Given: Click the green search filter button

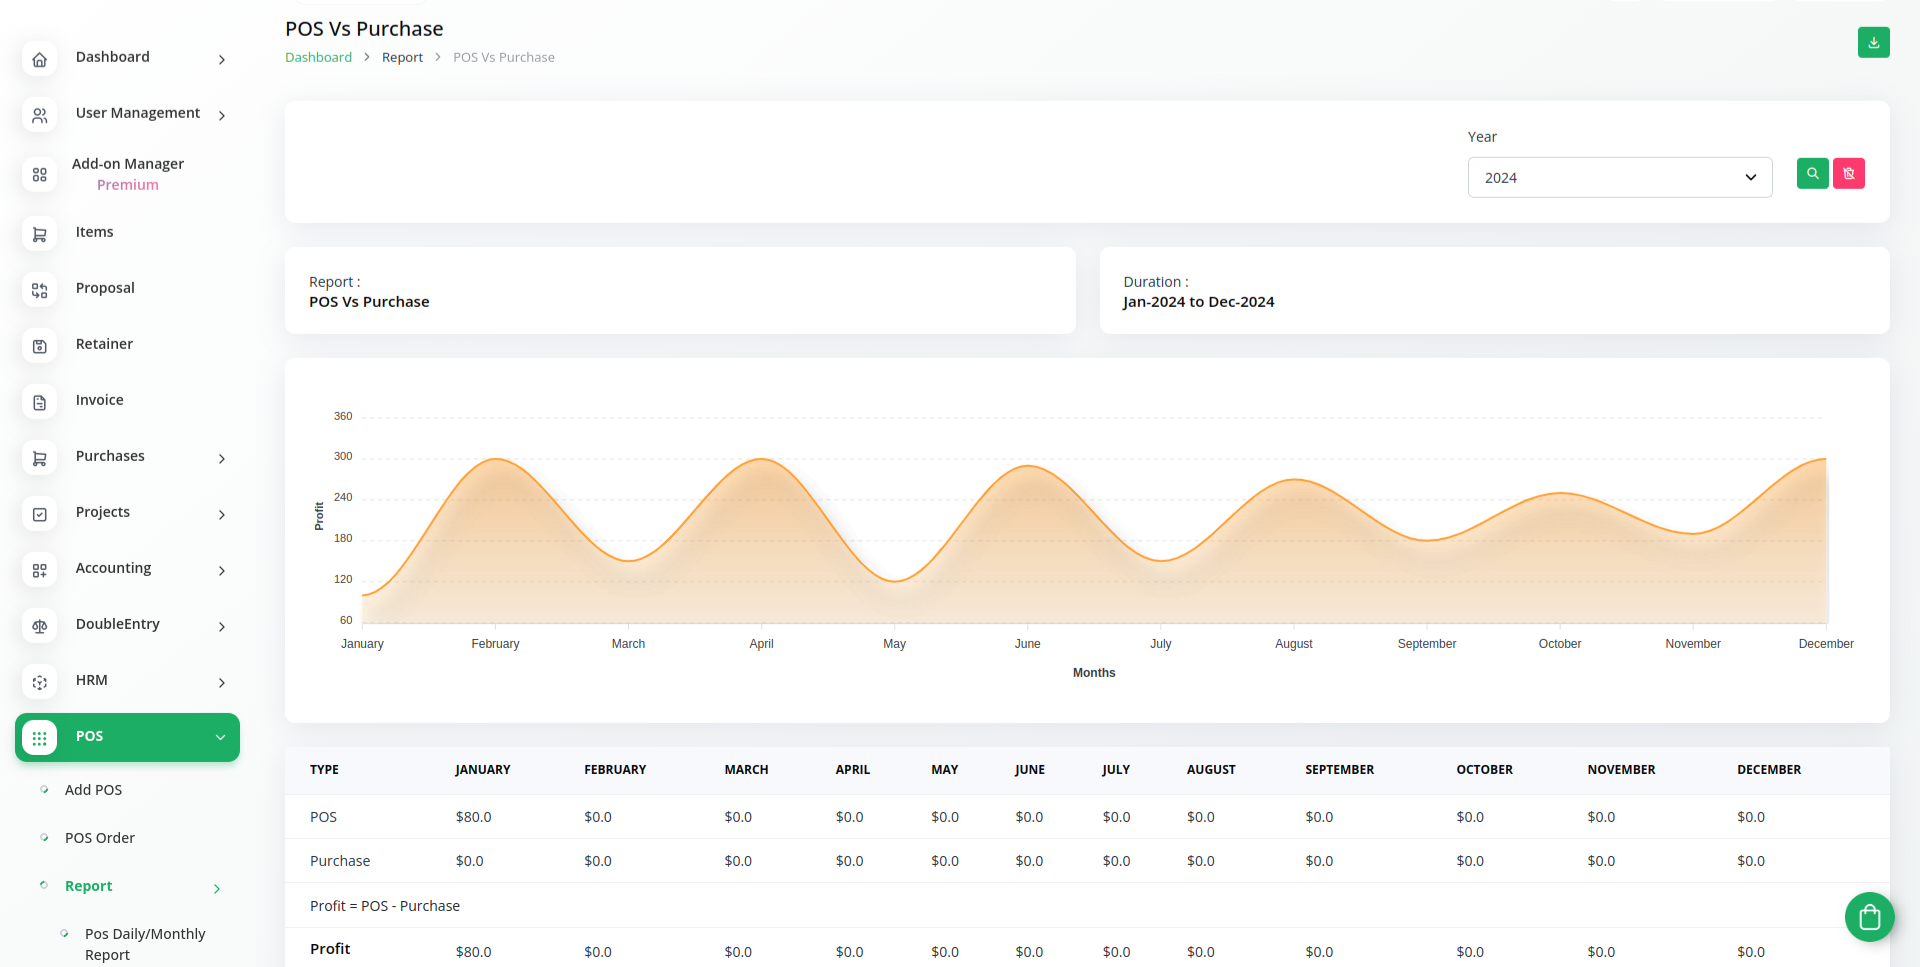Looking at the screenshot, I should coord(1812,173).
